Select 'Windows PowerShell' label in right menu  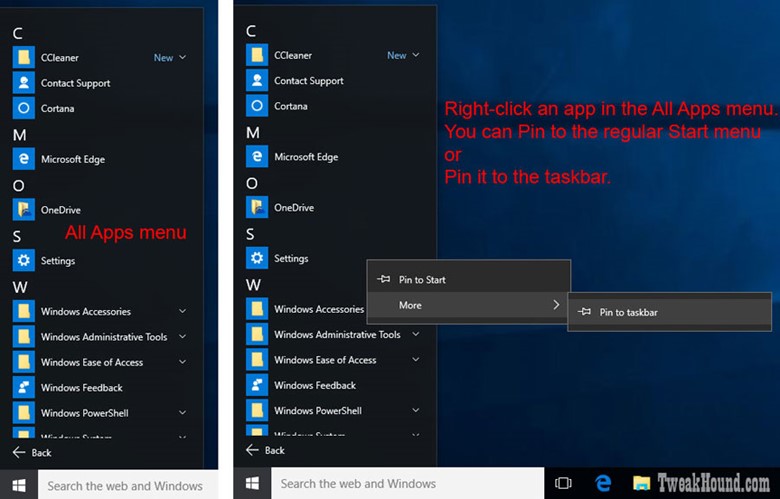[x=318, y=410]
